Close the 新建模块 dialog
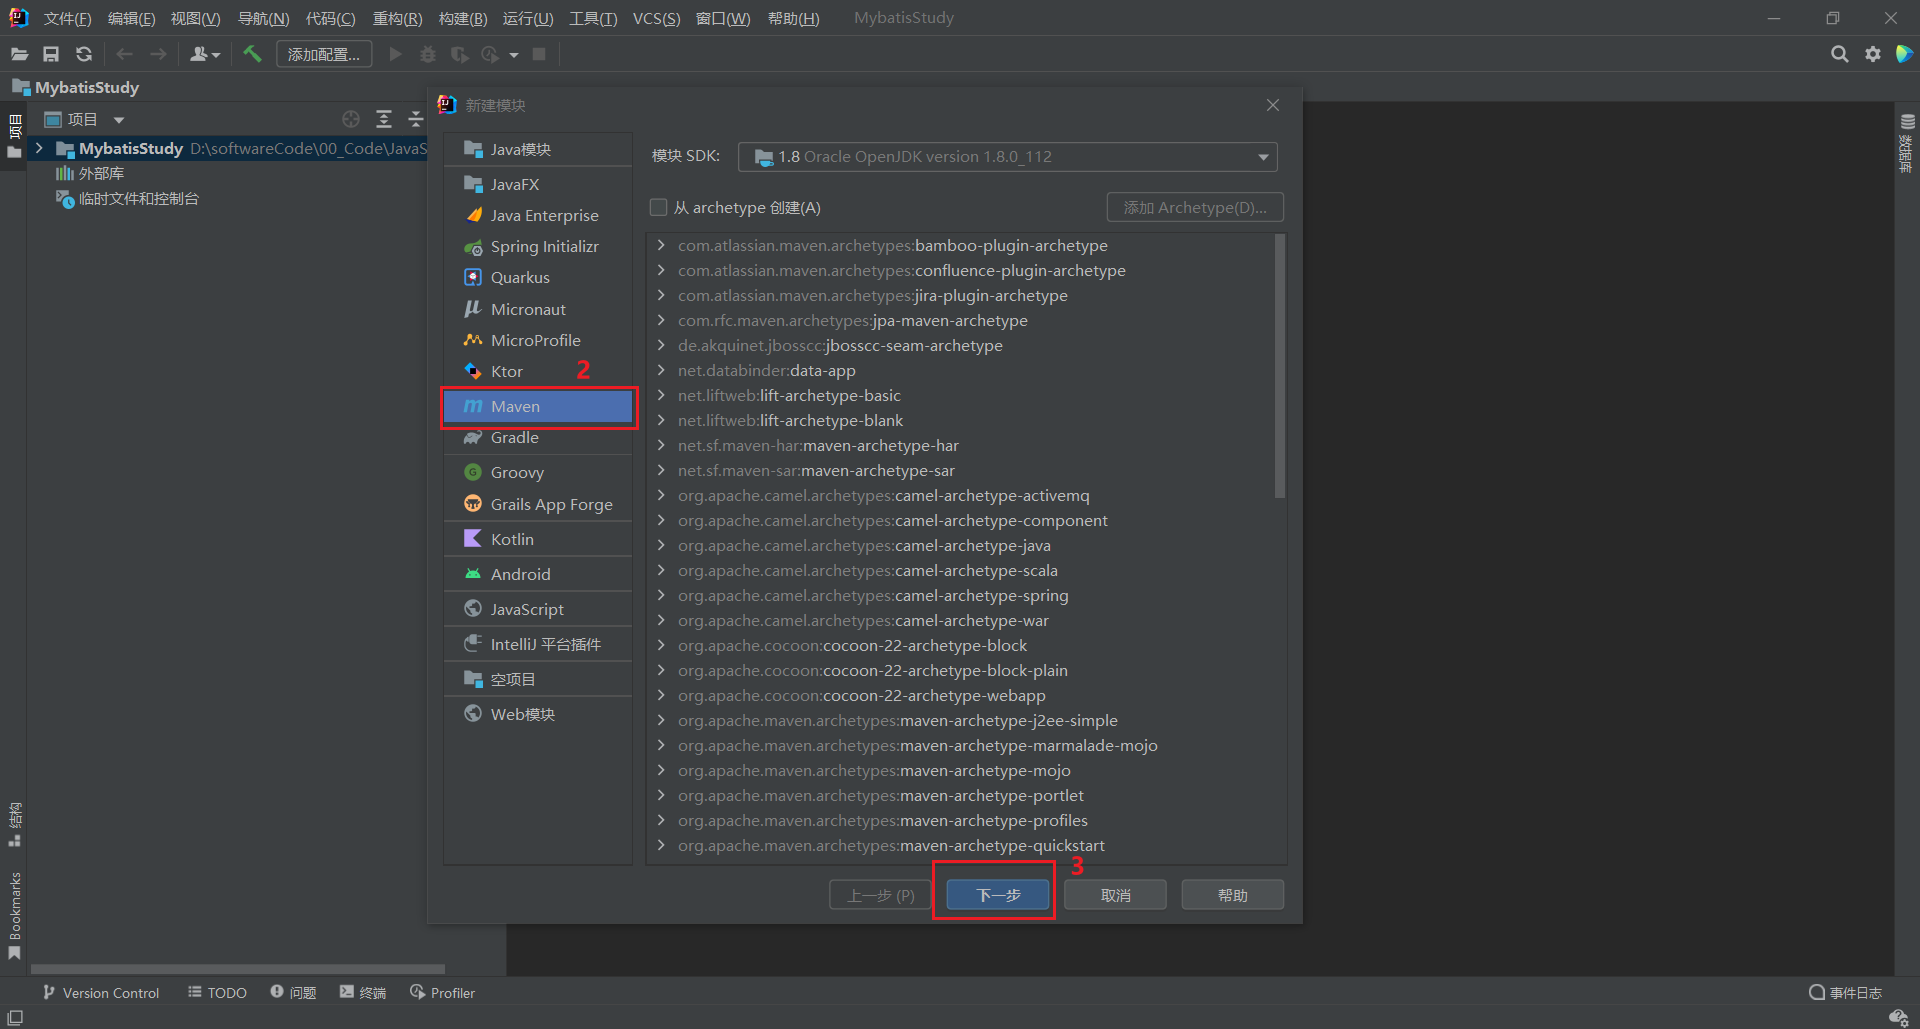 pyautogui.click(x=1273, y=105)
